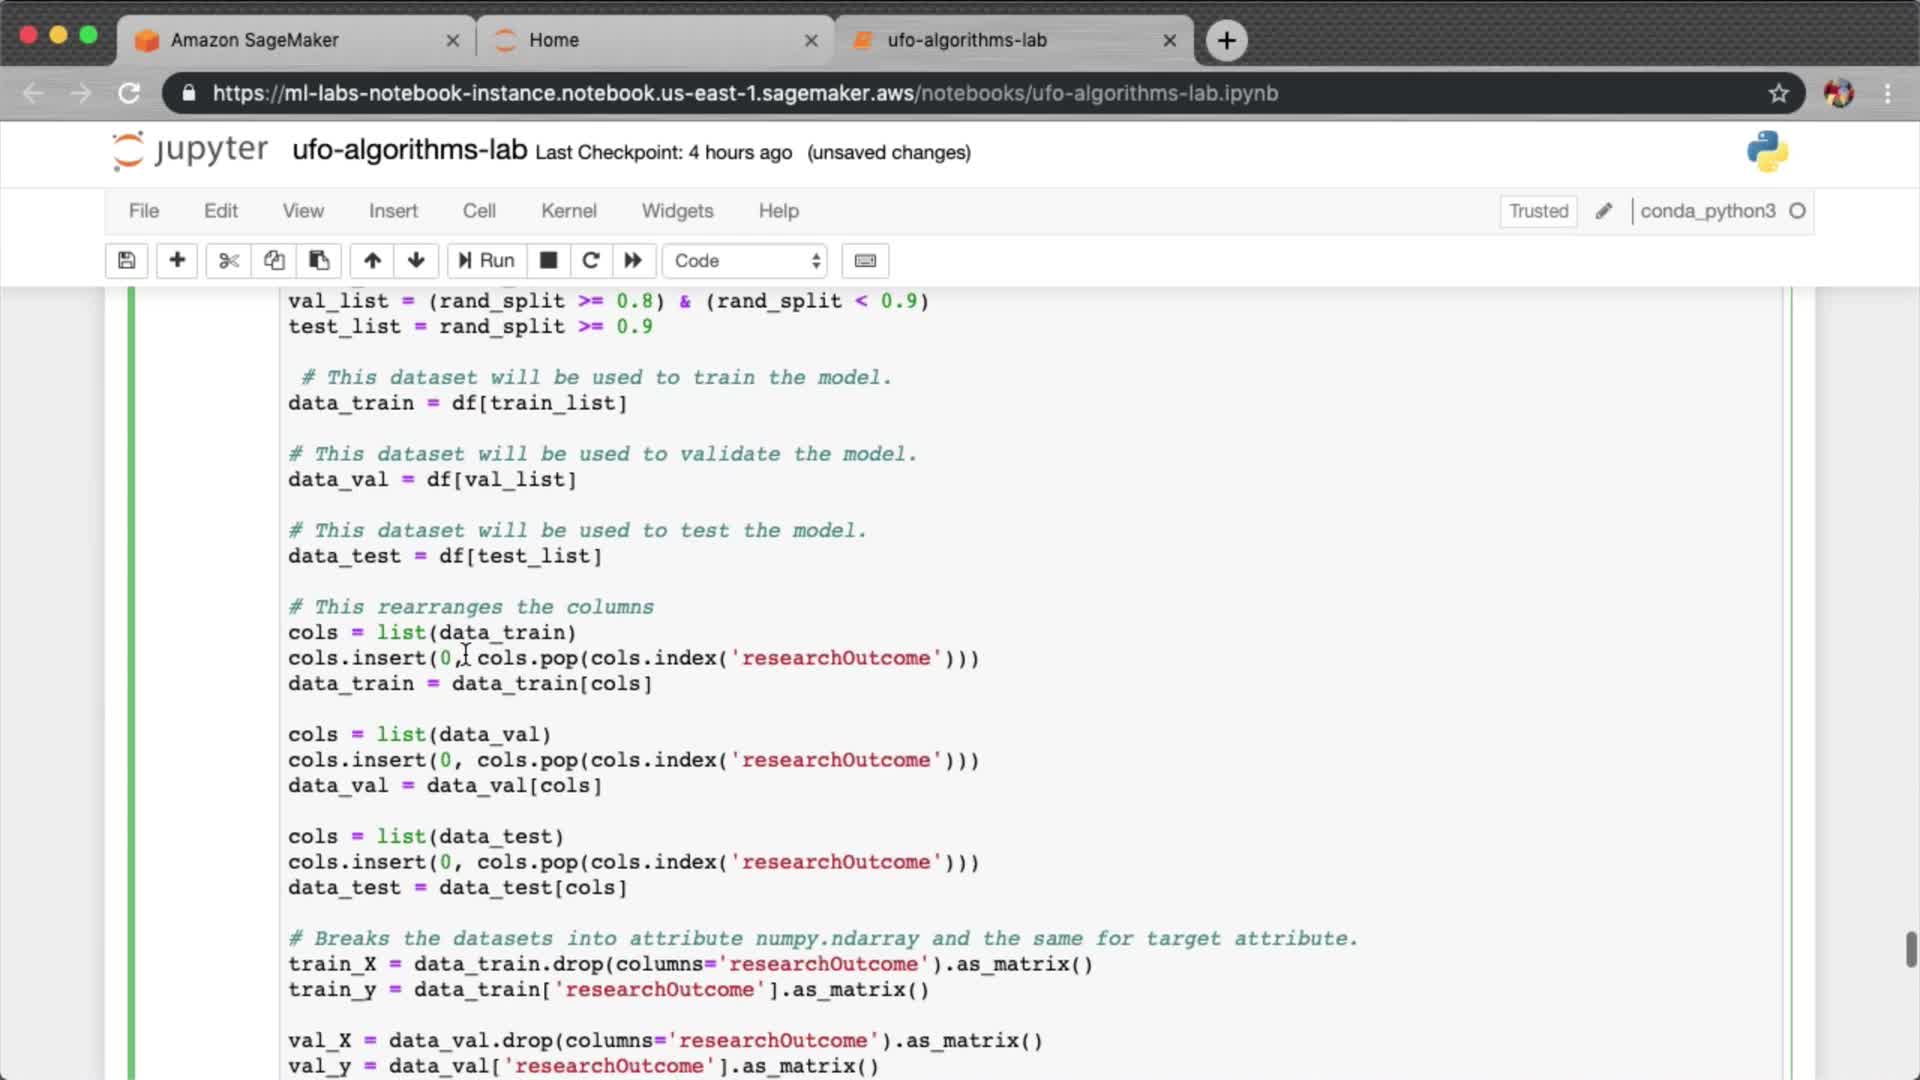1920x1080 pixels.
Task: Click the Run button
Action: click(x=487, y=261)
